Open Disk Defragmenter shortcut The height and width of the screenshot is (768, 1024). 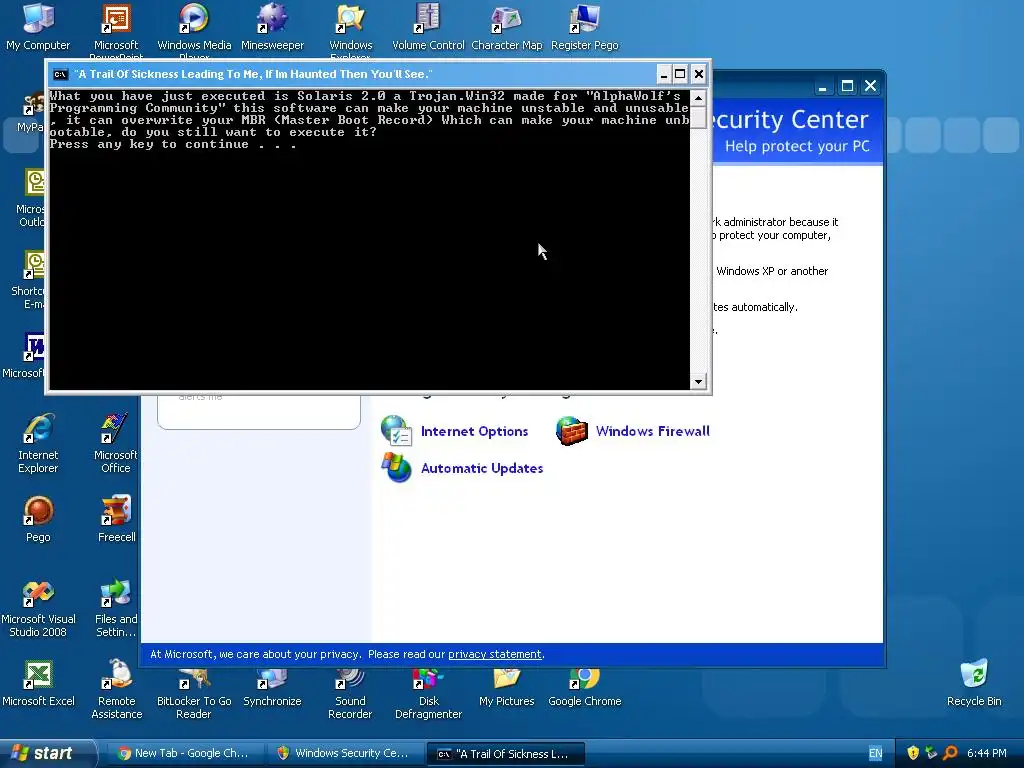tap(428, 694)
